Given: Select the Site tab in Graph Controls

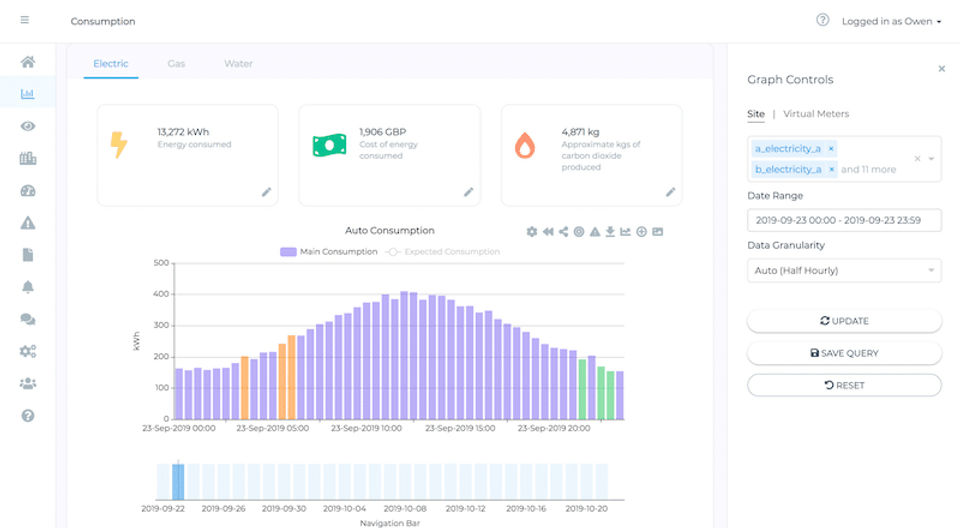Looking at the screenshot, I should (756, 114).
